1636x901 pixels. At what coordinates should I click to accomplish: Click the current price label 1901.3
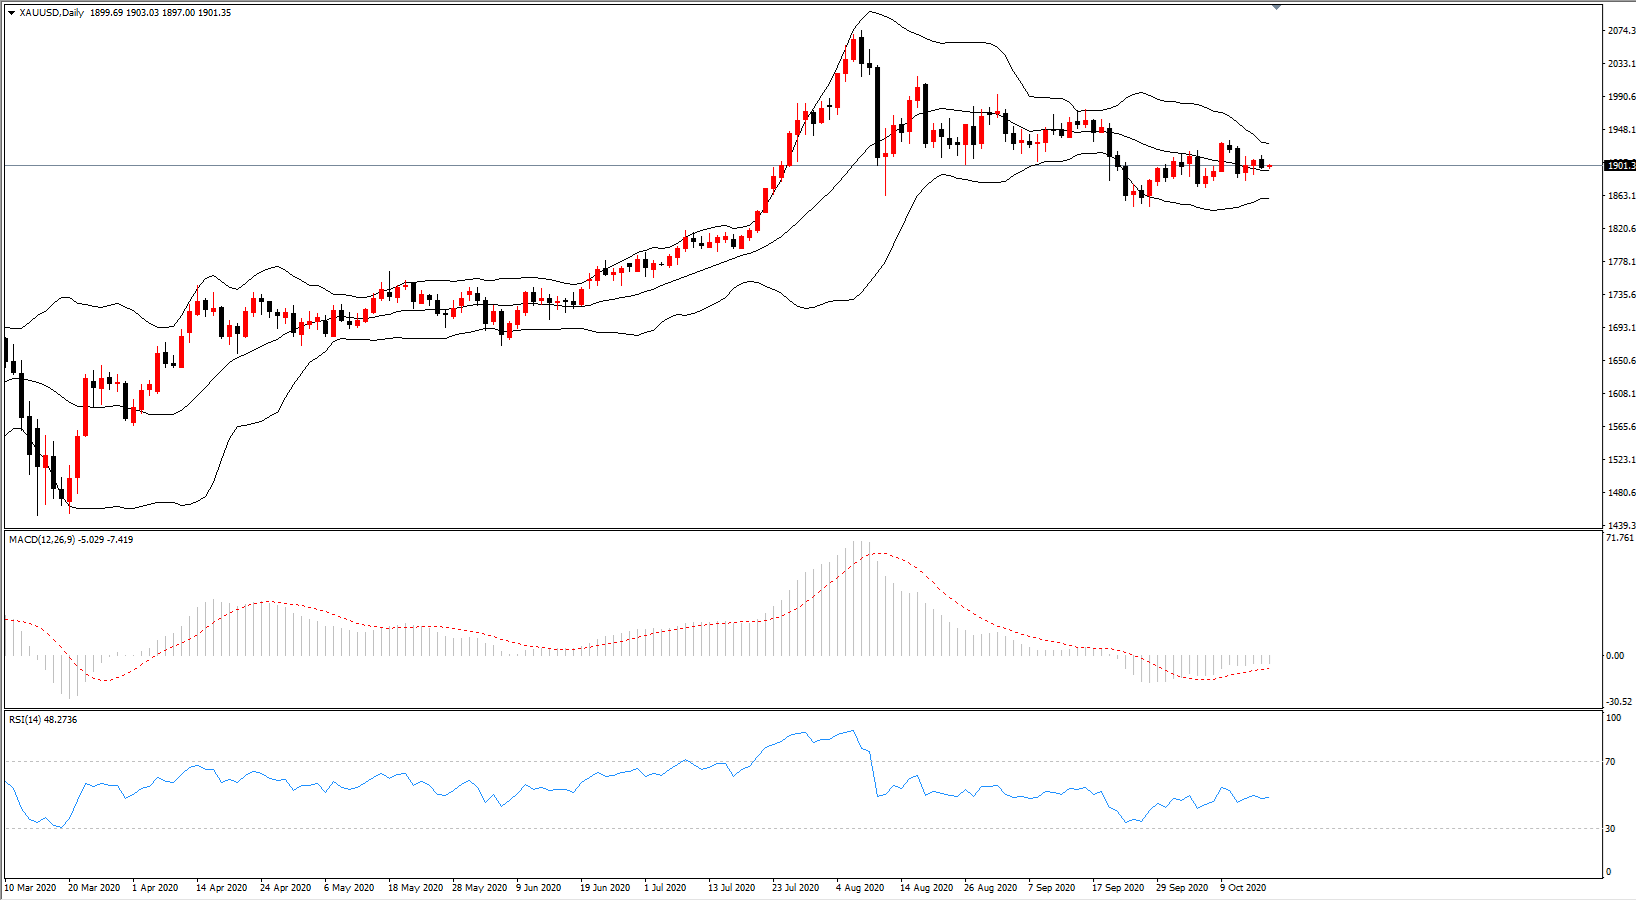click(x=1620, y=165)
